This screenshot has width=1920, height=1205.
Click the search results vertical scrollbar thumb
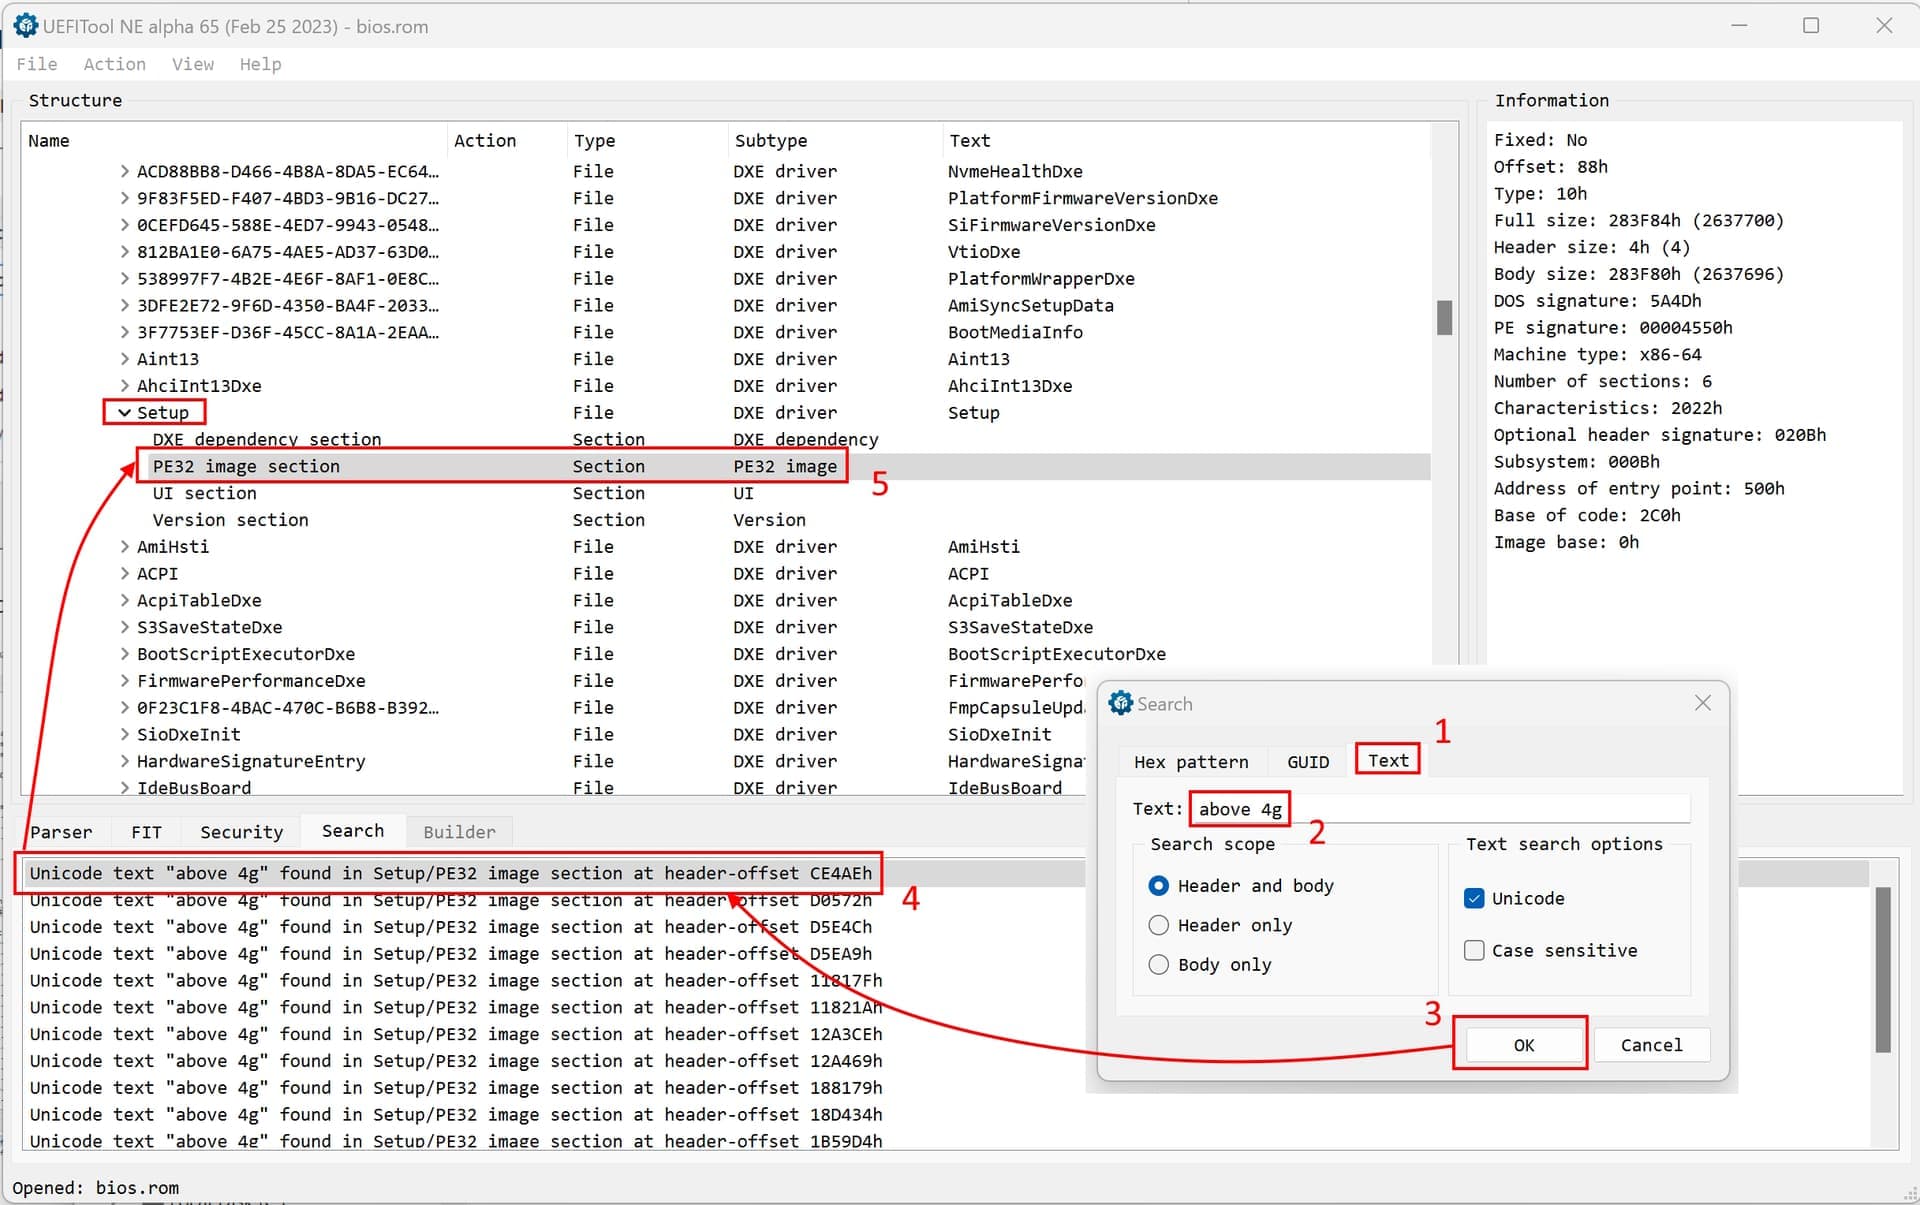click(1883, 969)
